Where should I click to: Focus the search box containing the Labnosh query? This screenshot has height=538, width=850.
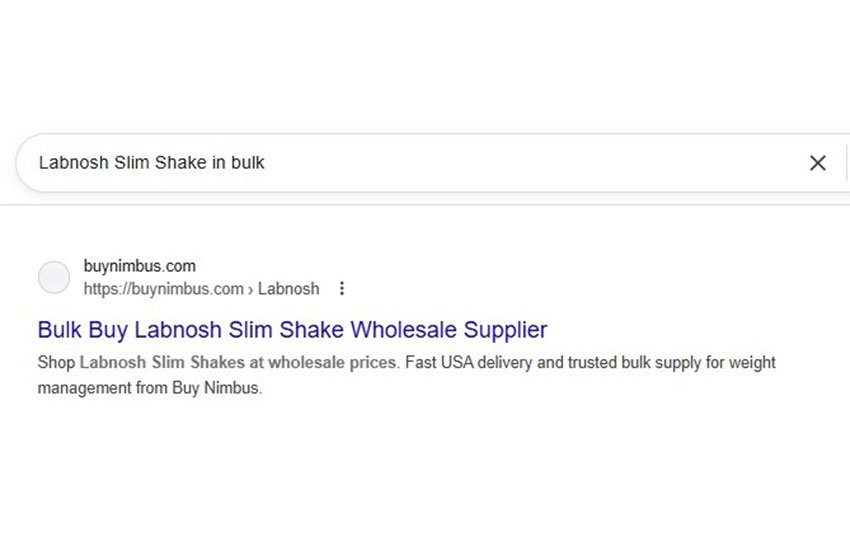pos(400,163)
